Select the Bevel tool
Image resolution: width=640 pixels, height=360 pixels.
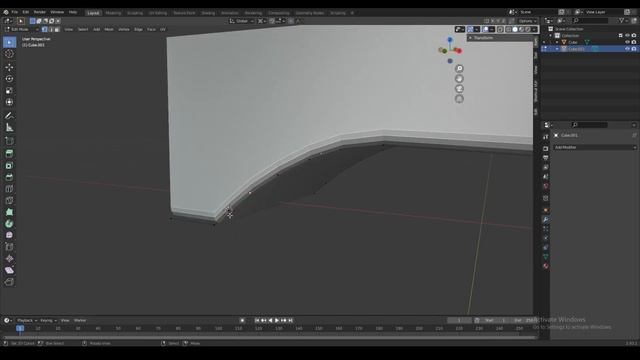[9, 177]
